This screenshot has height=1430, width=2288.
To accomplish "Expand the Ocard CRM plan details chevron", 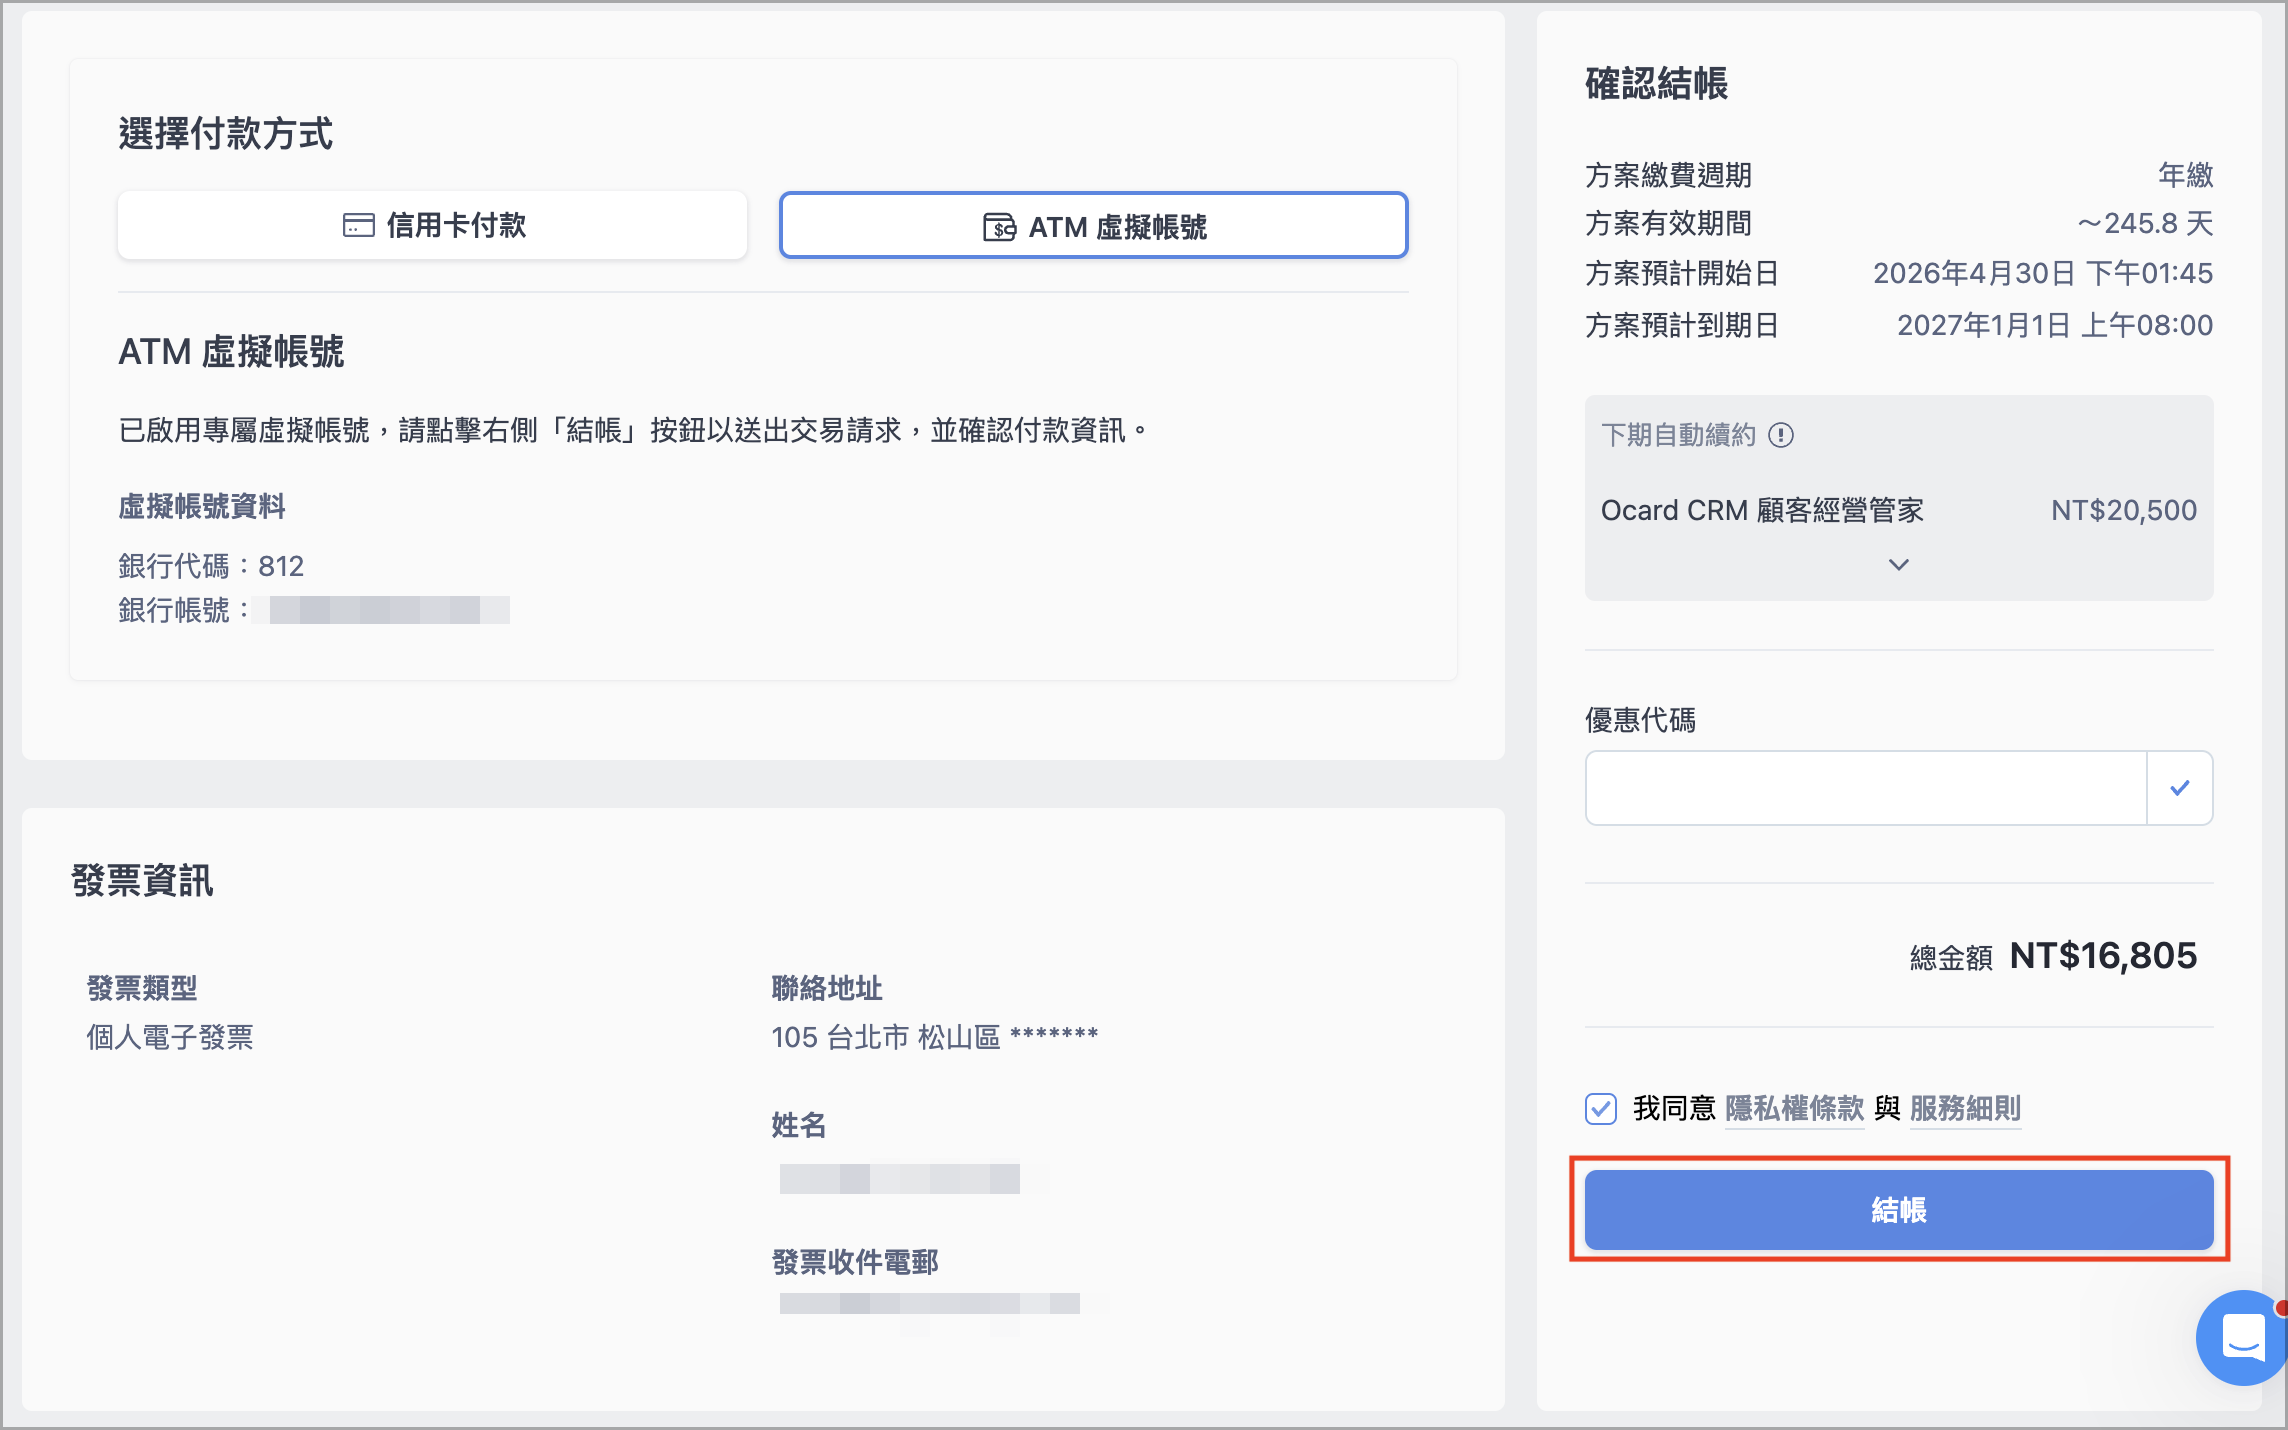I will (x=1898, y=565).
